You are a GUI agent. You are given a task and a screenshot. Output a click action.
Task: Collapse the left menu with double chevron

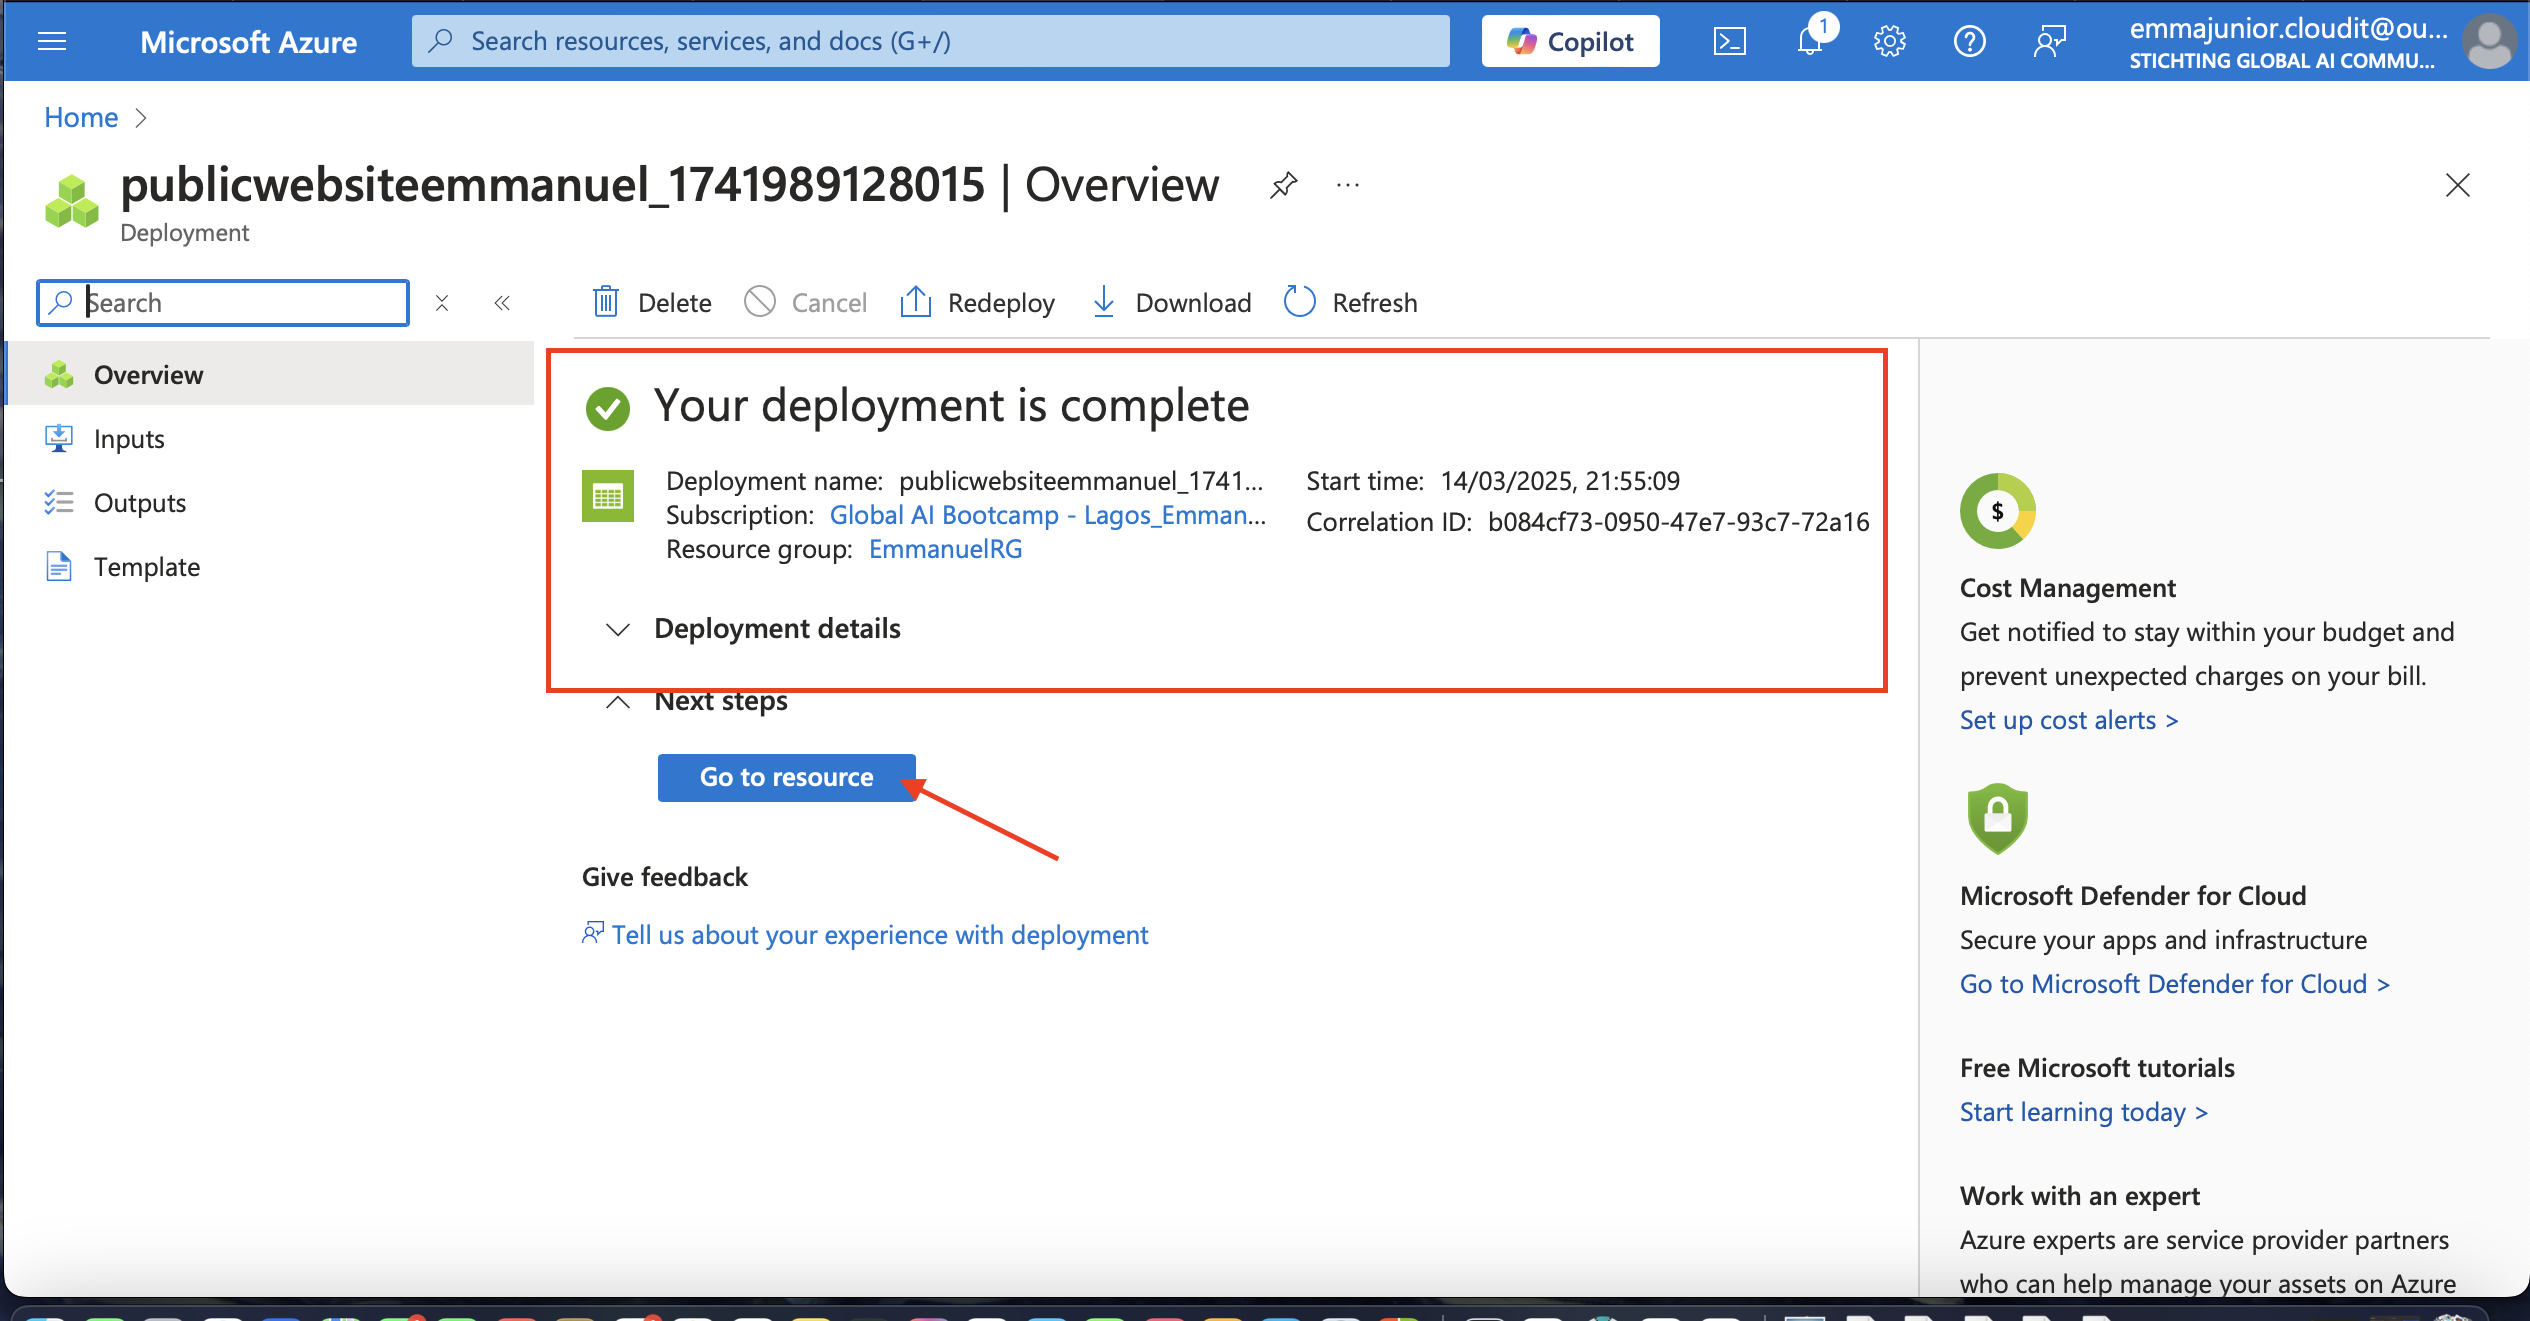(502, 302)
